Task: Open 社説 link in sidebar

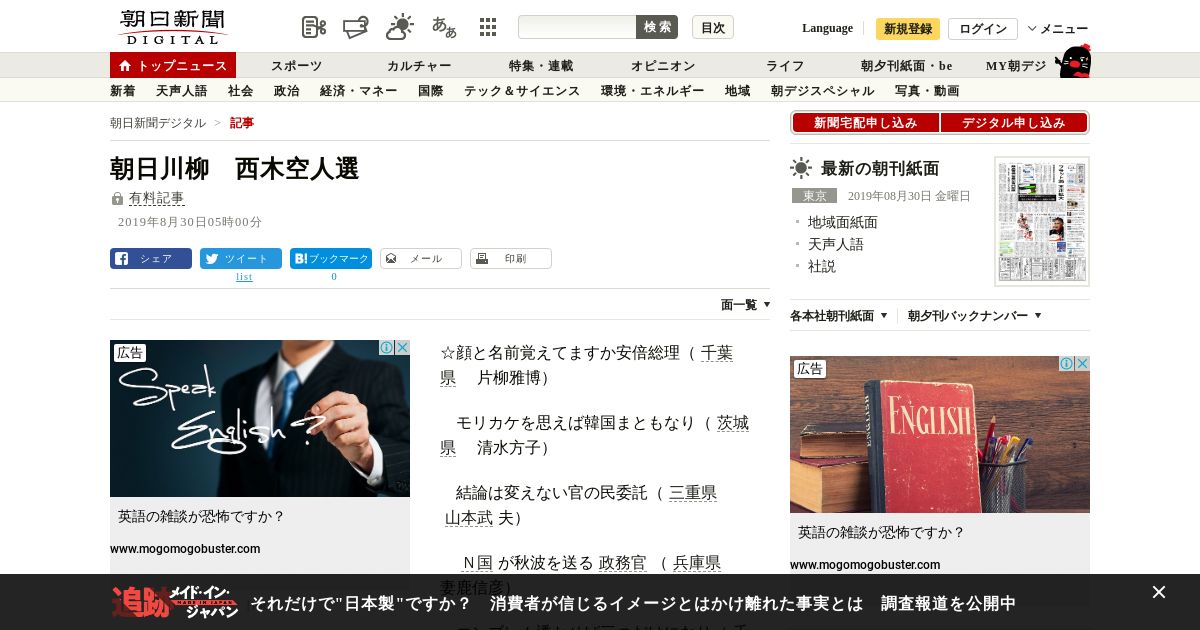Action: click(822, 266)
